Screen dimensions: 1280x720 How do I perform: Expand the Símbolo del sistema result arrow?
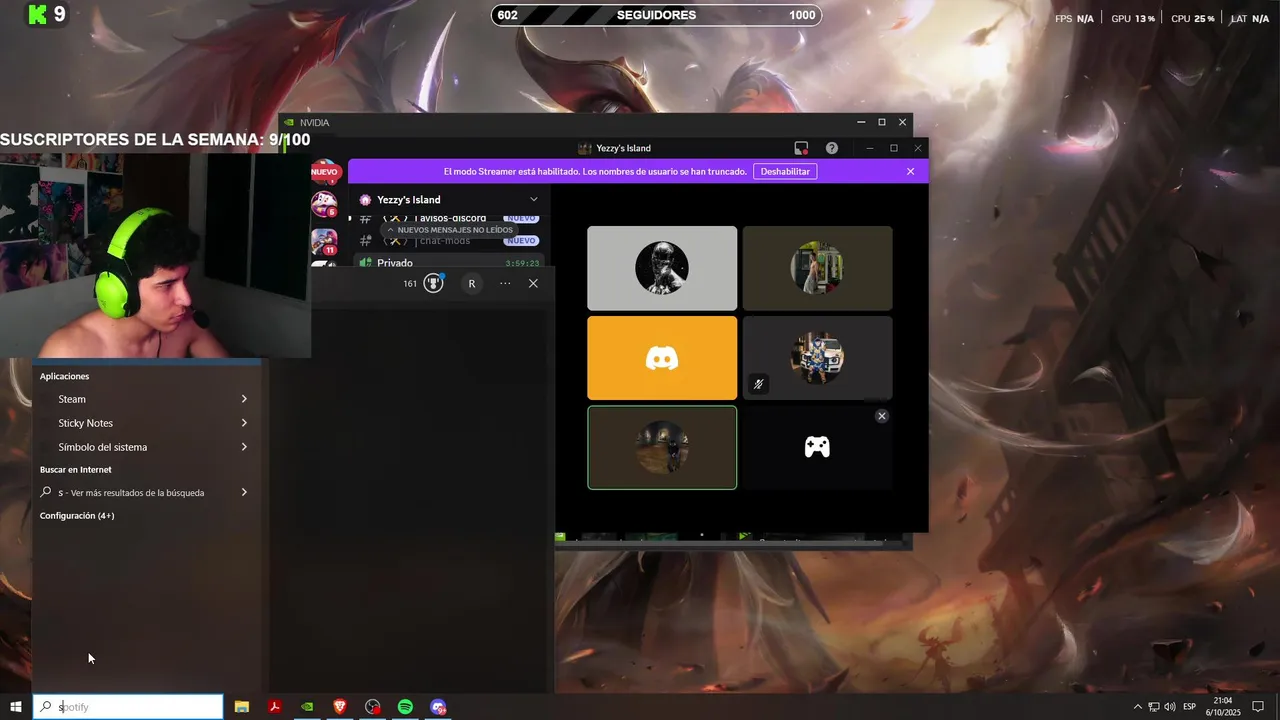pyautogui.click(x=244, y=447)
